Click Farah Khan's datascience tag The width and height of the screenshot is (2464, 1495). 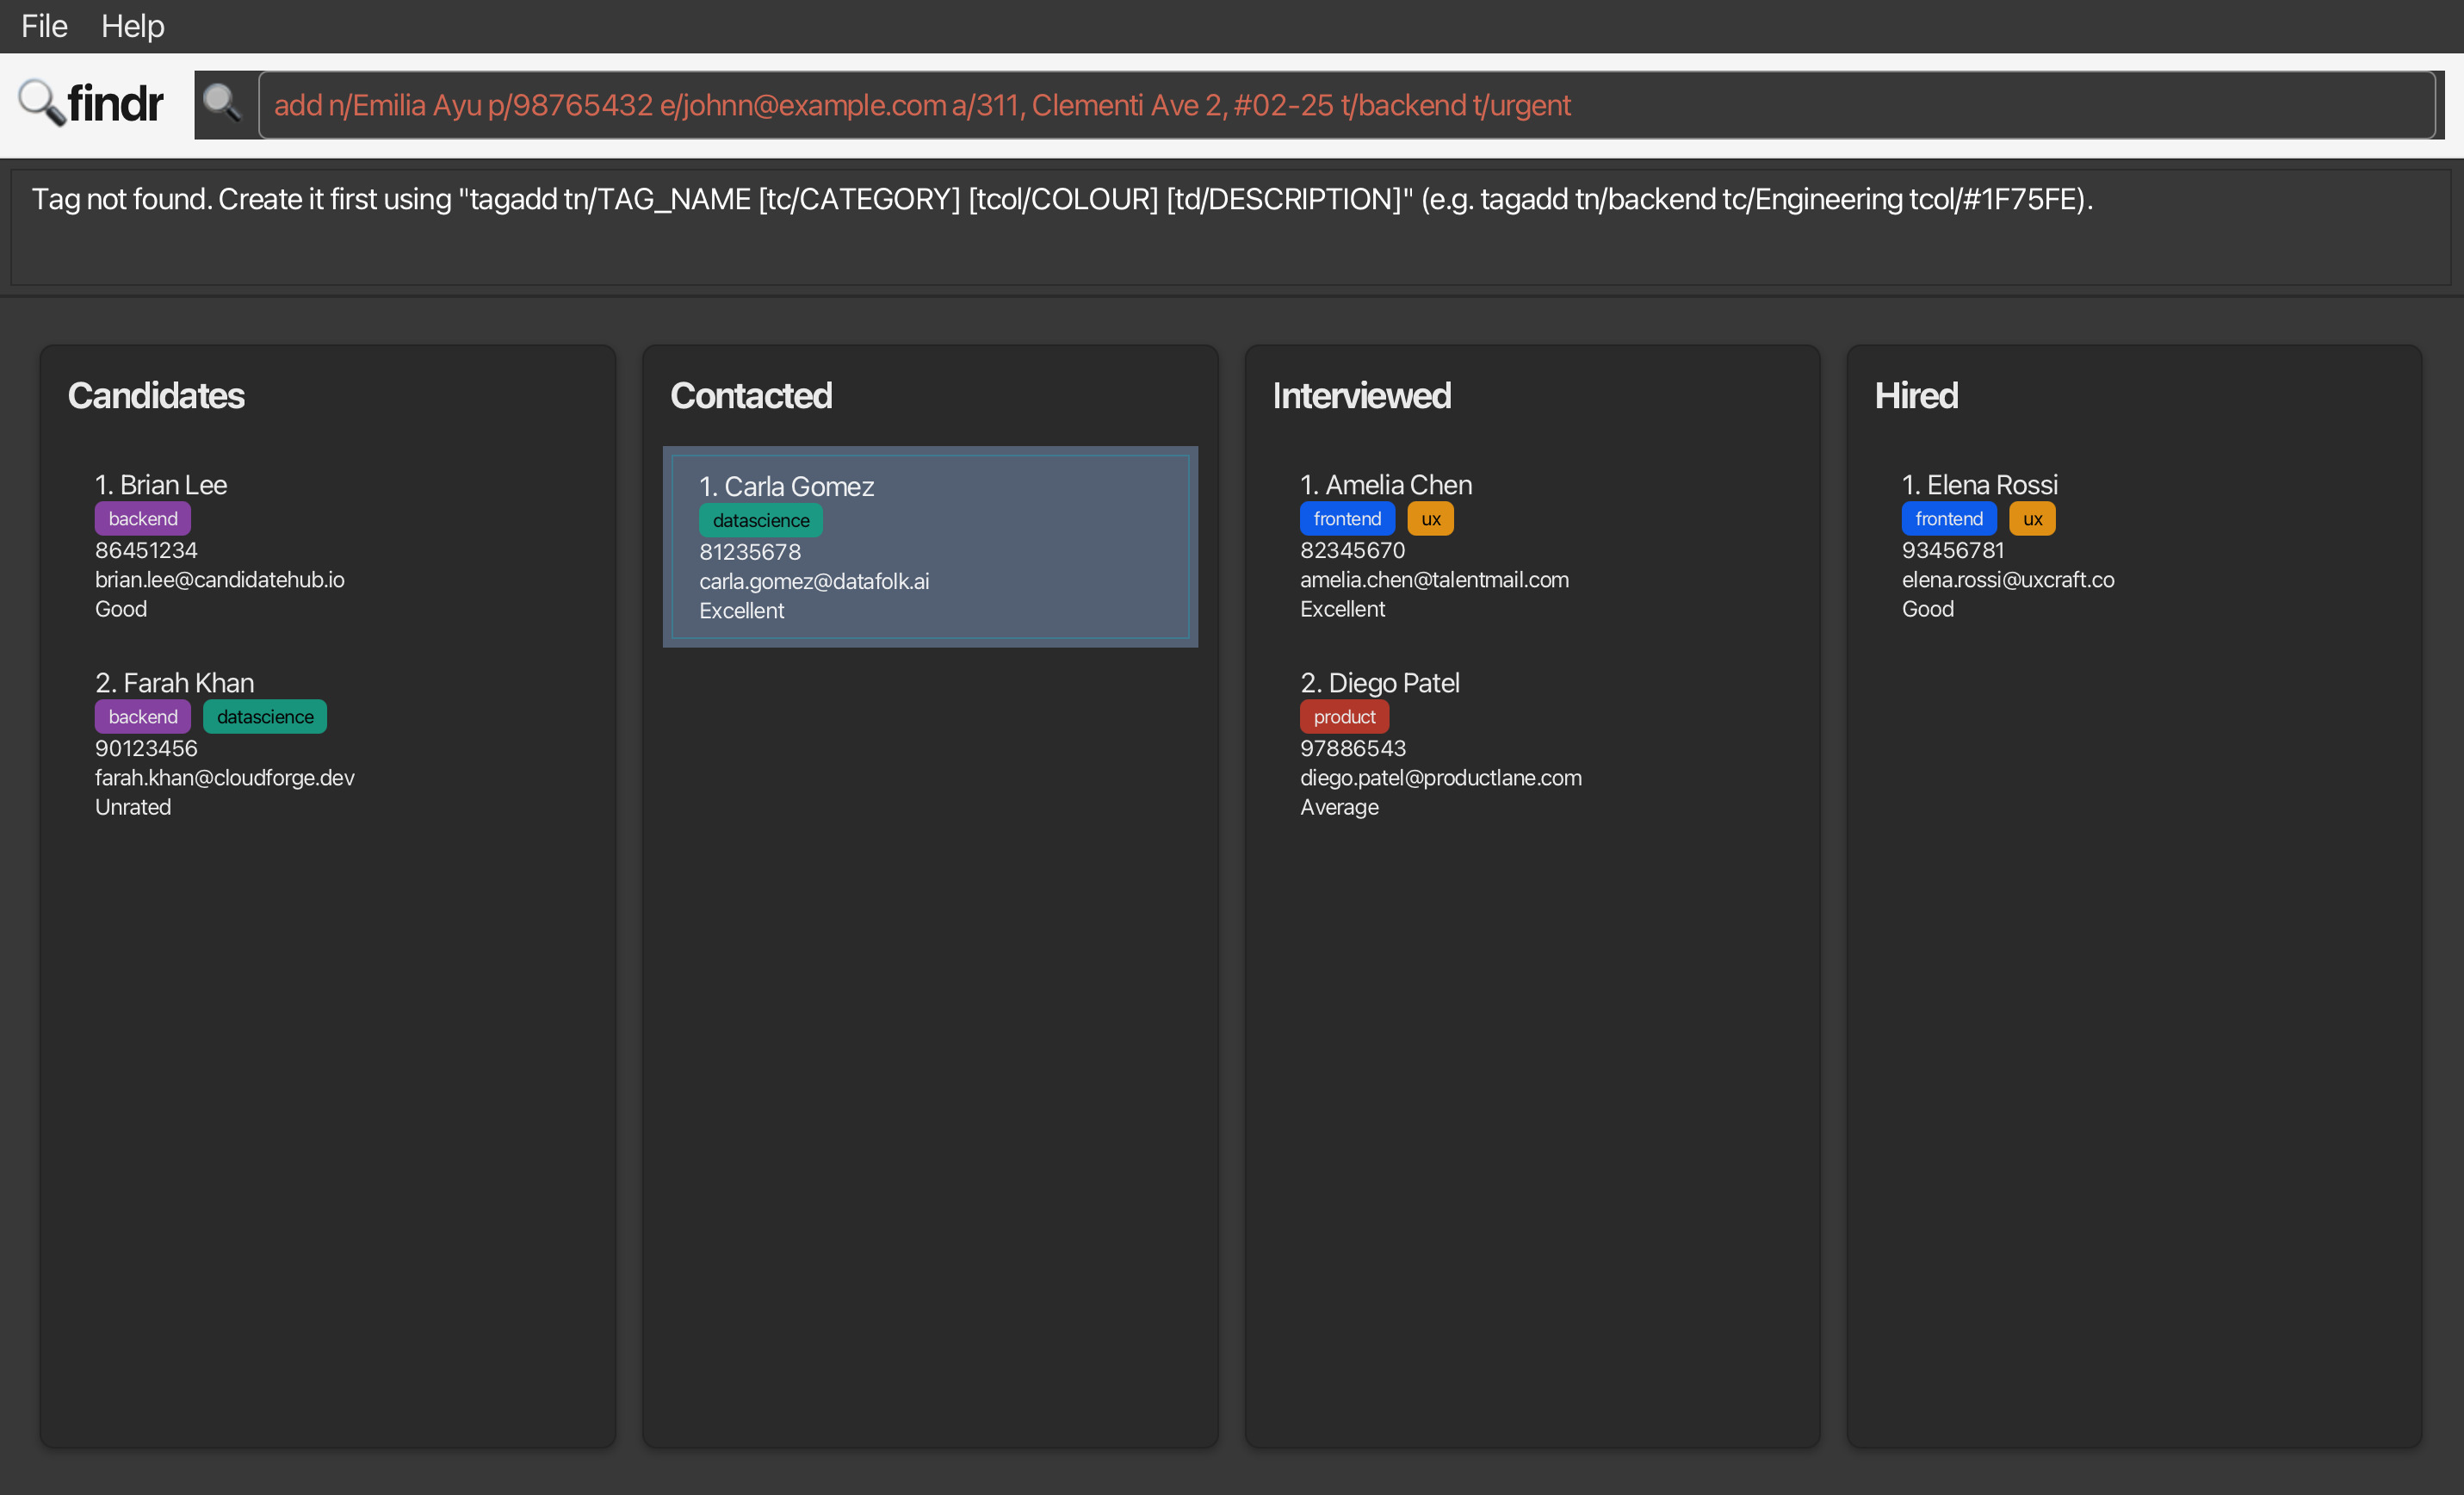coord(265,717)
